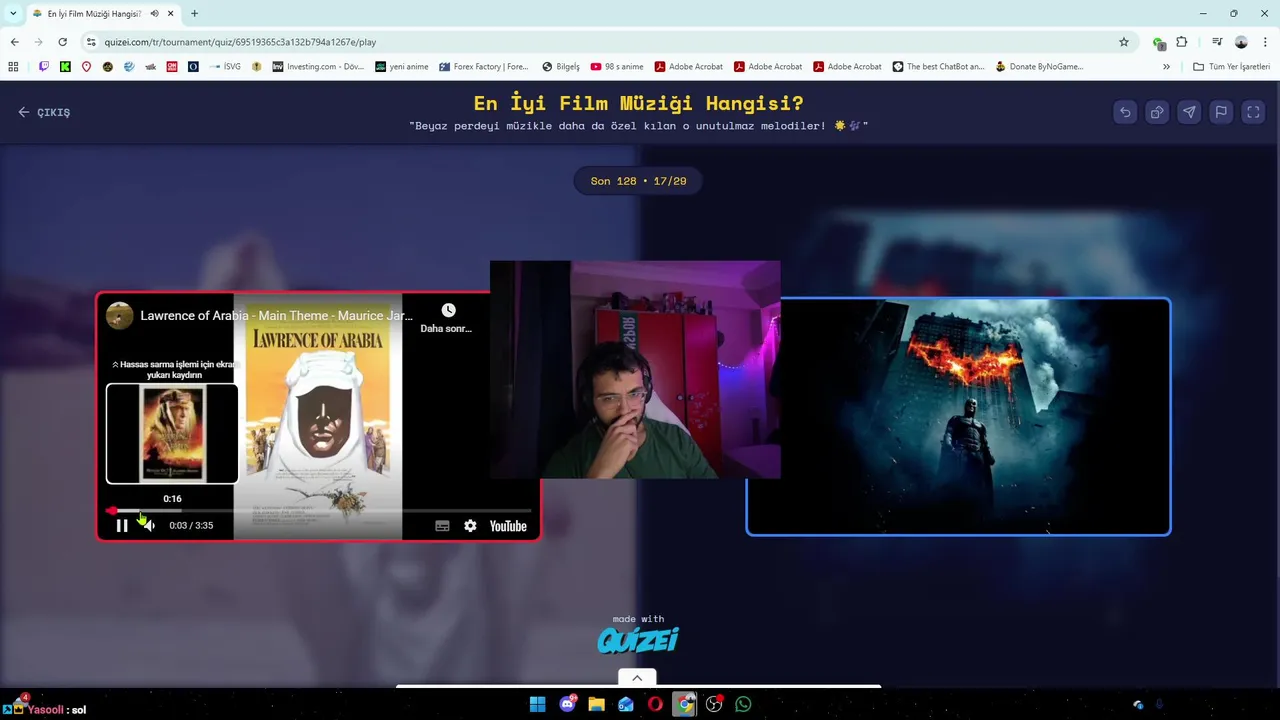Open the İSVG bookmark

(x=225, y=67)
